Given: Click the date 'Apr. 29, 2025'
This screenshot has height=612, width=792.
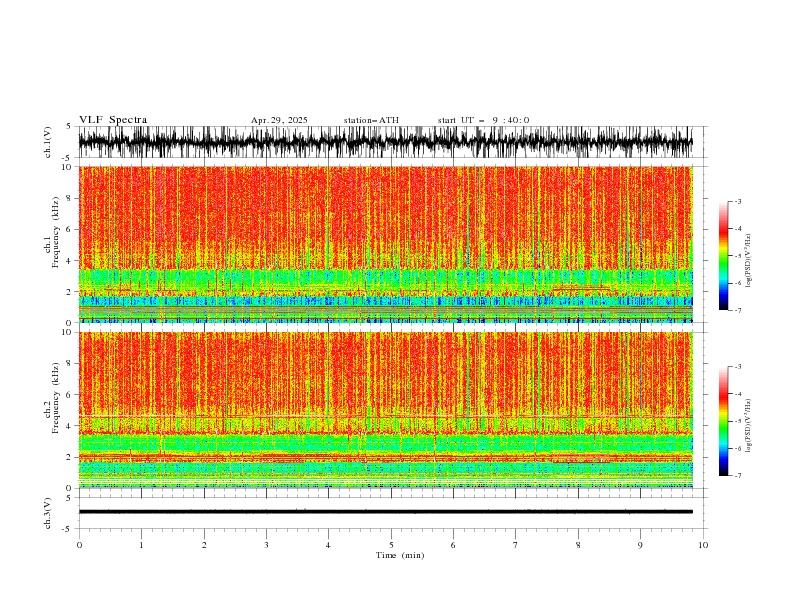Looking at the screenshot, I should [x=279, y=120].
